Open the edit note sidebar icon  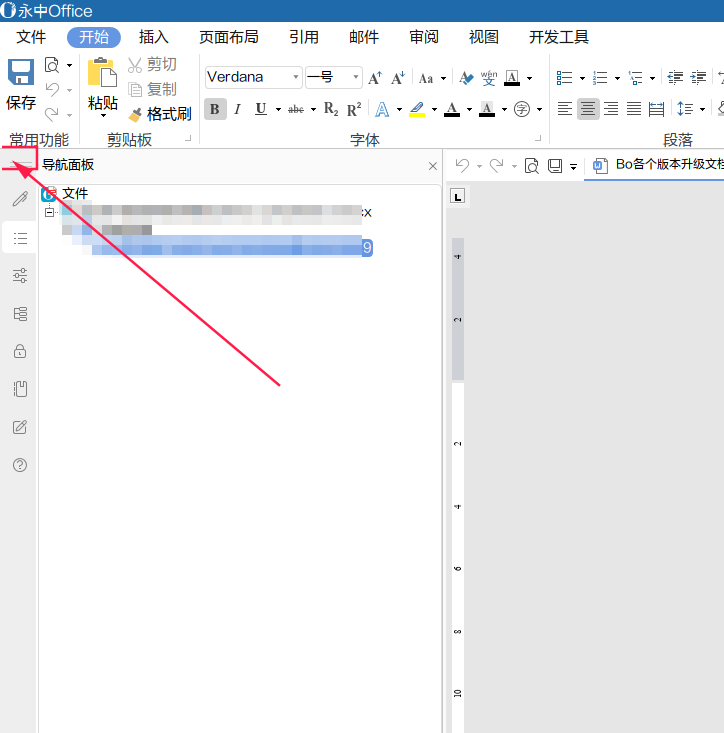20,427
